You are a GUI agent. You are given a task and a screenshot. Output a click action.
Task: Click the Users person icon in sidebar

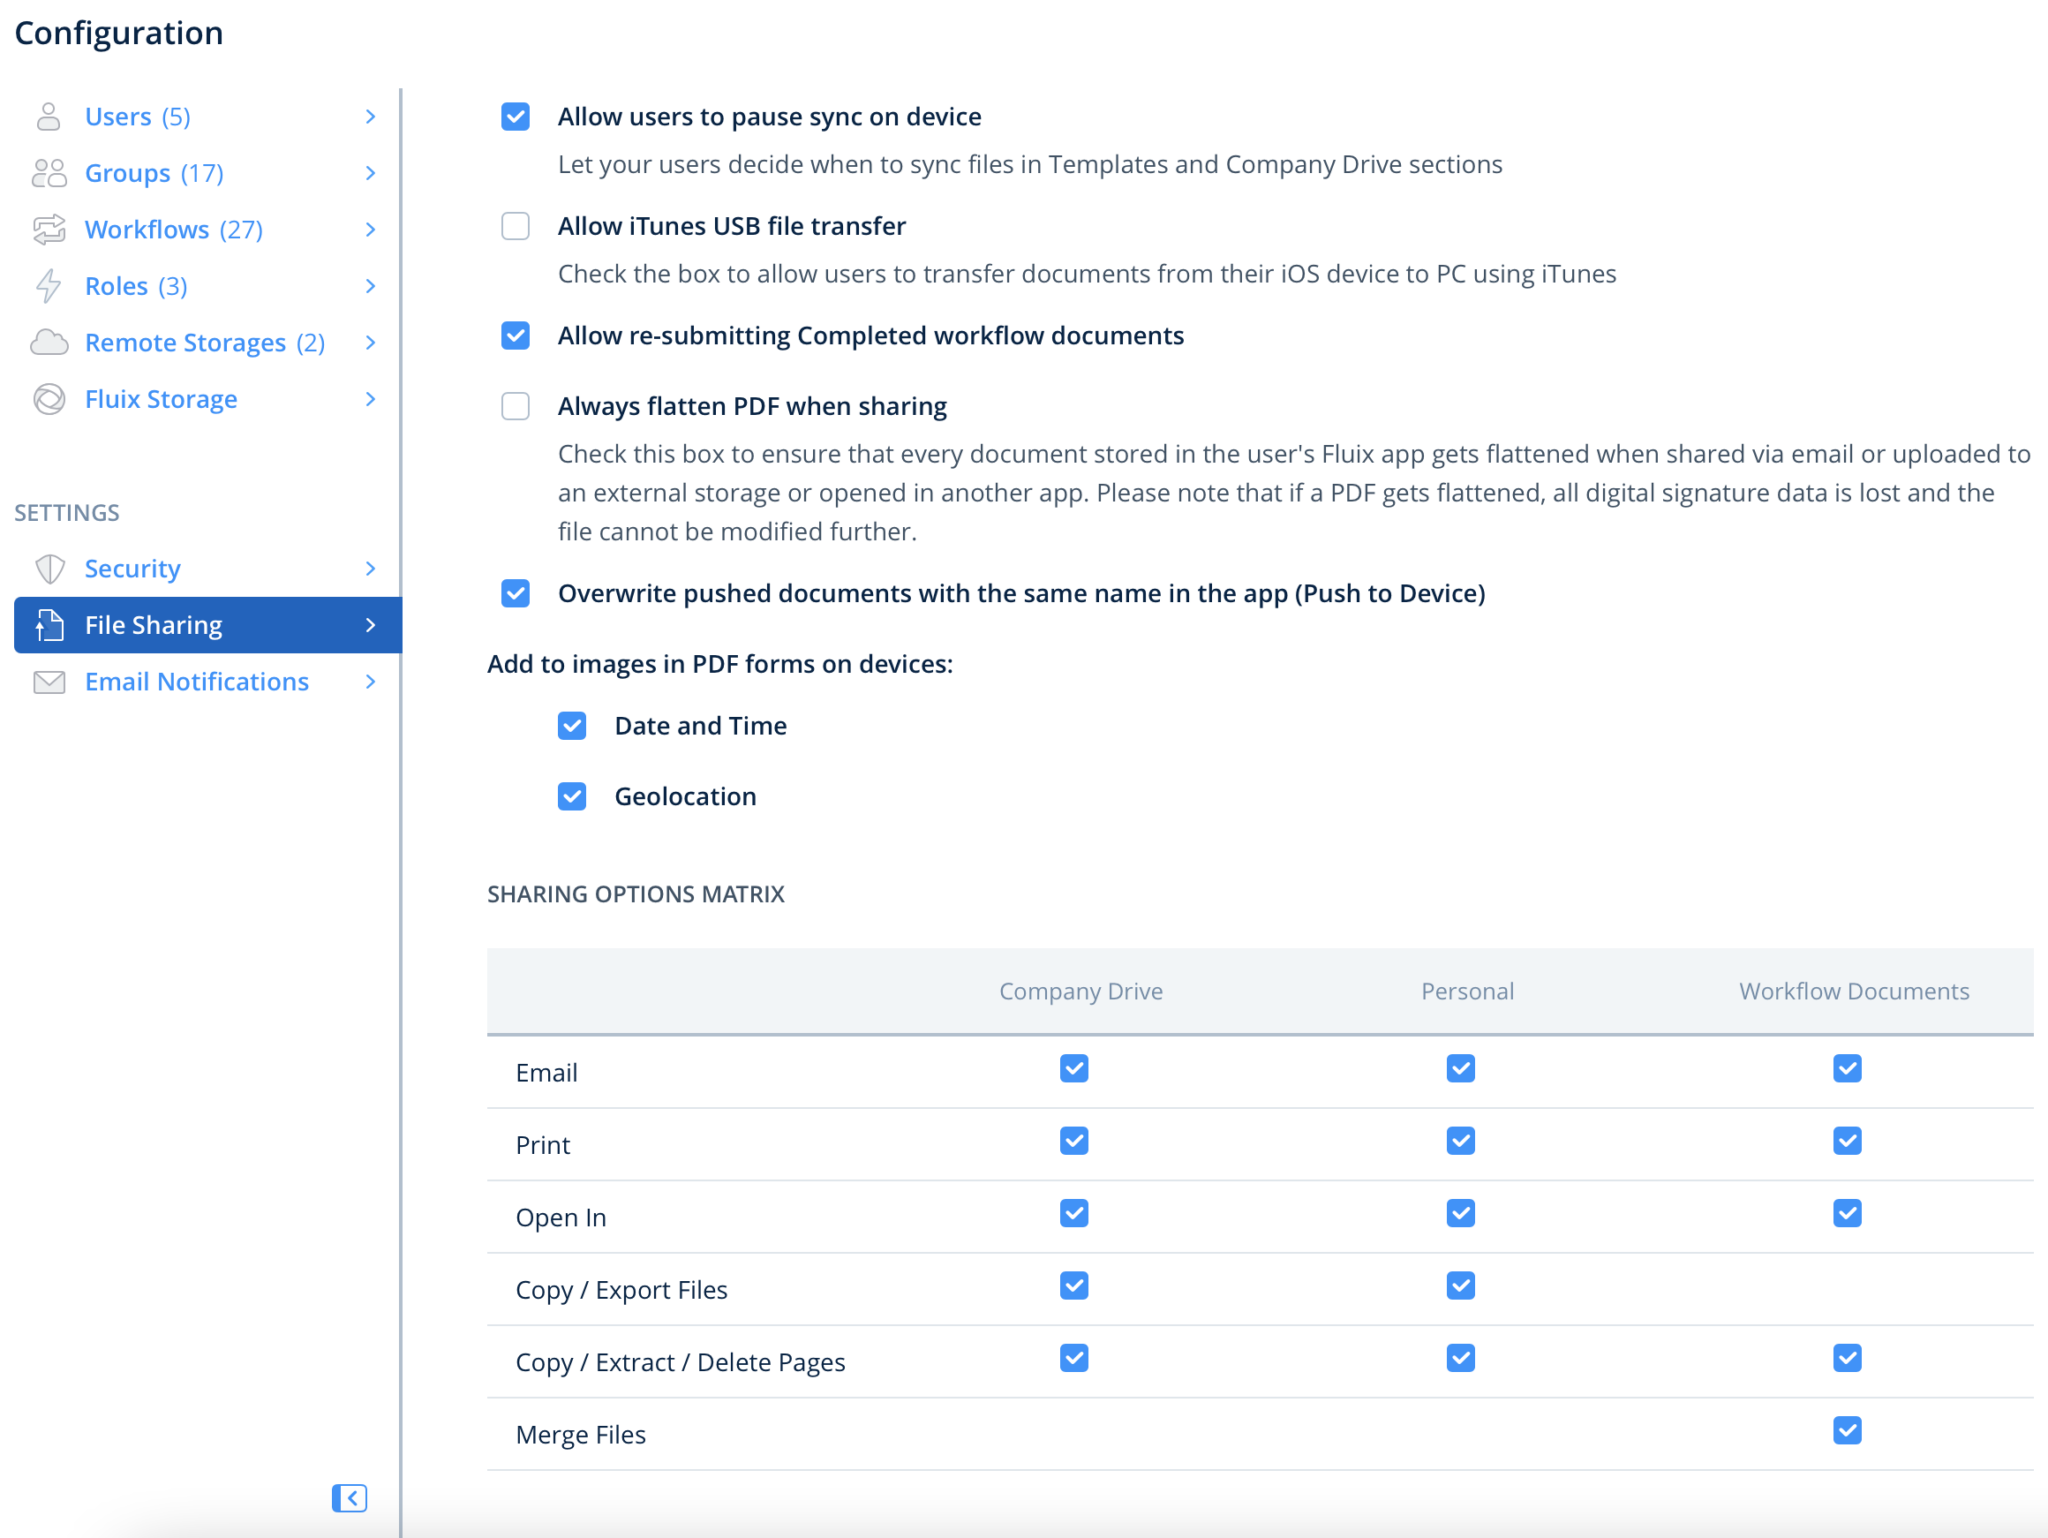tap(48, 117)
